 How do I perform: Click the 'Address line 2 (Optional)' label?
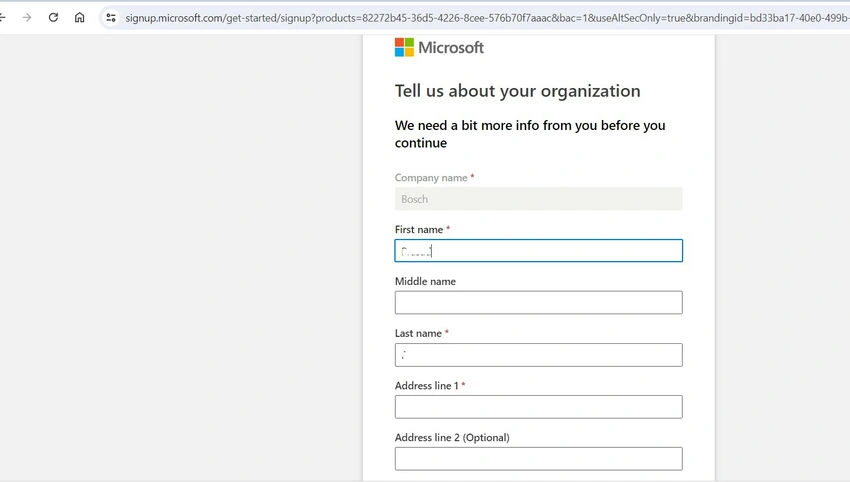click(452, 438)
